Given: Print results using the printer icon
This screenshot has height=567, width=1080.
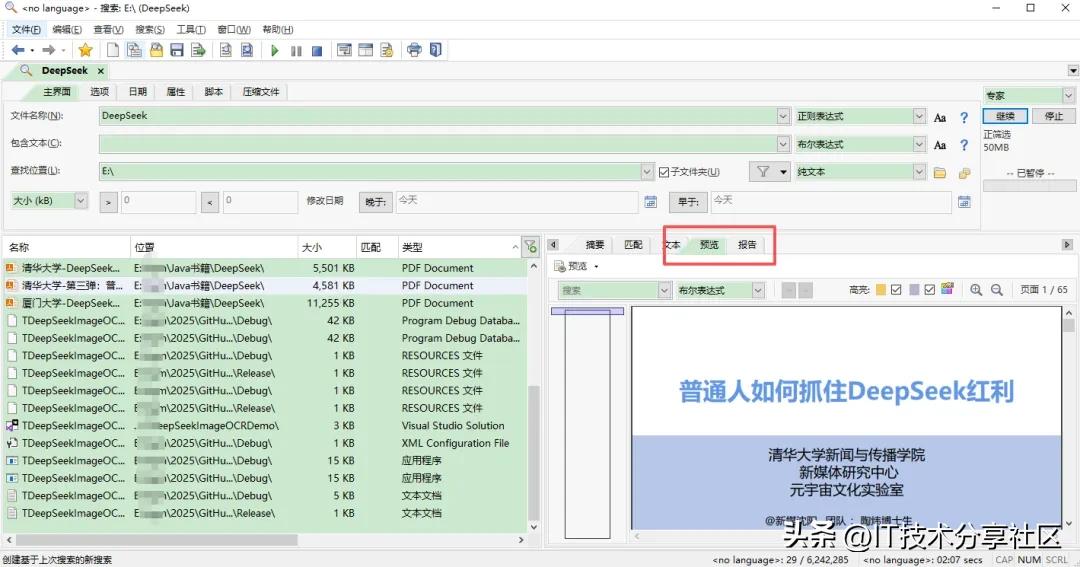Looking at the screenshot, I should point(414,50).
